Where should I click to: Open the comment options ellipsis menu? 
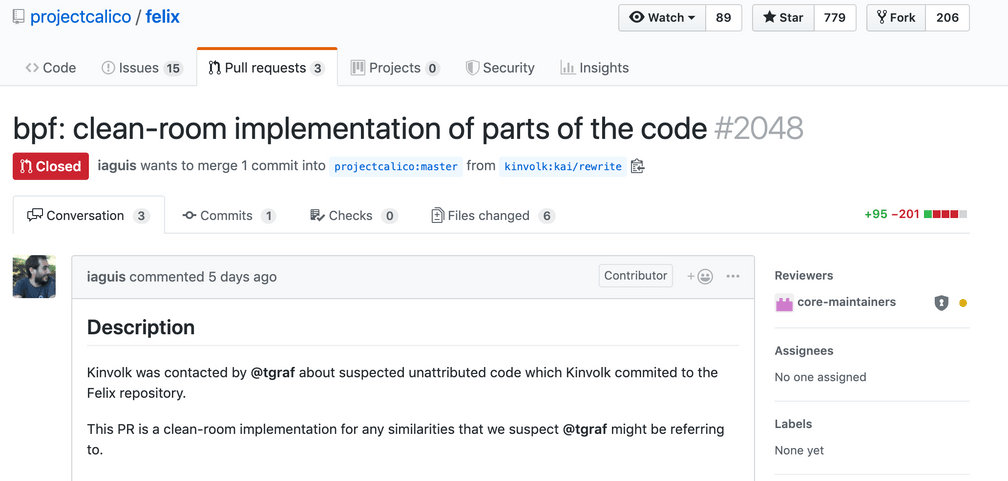click(733, 277)
